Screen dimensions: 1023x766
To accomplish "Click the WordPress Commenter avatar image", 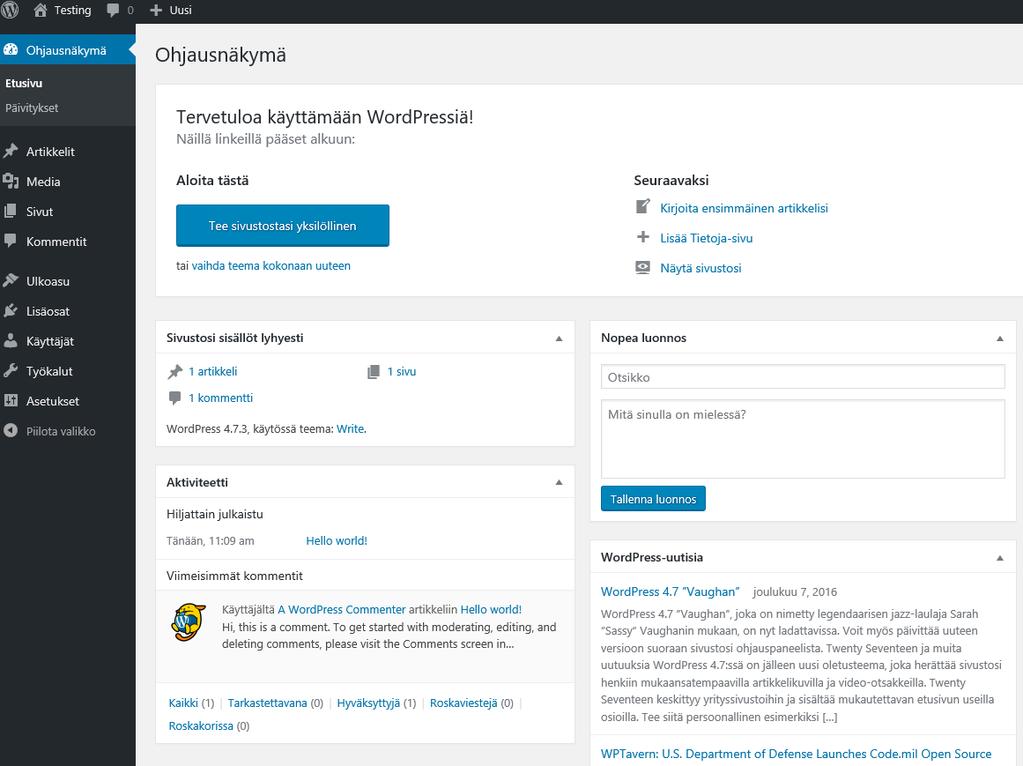I will coord(189,622).
